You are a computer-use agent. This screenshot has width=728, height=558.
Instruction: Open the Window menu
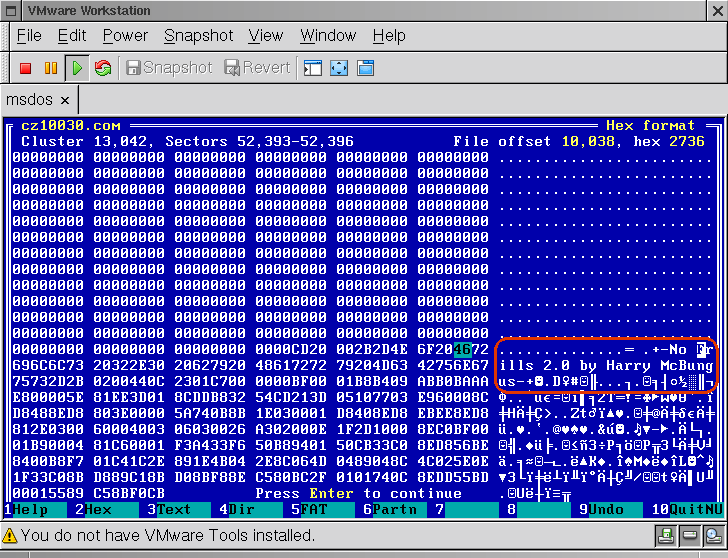(328, 36)
